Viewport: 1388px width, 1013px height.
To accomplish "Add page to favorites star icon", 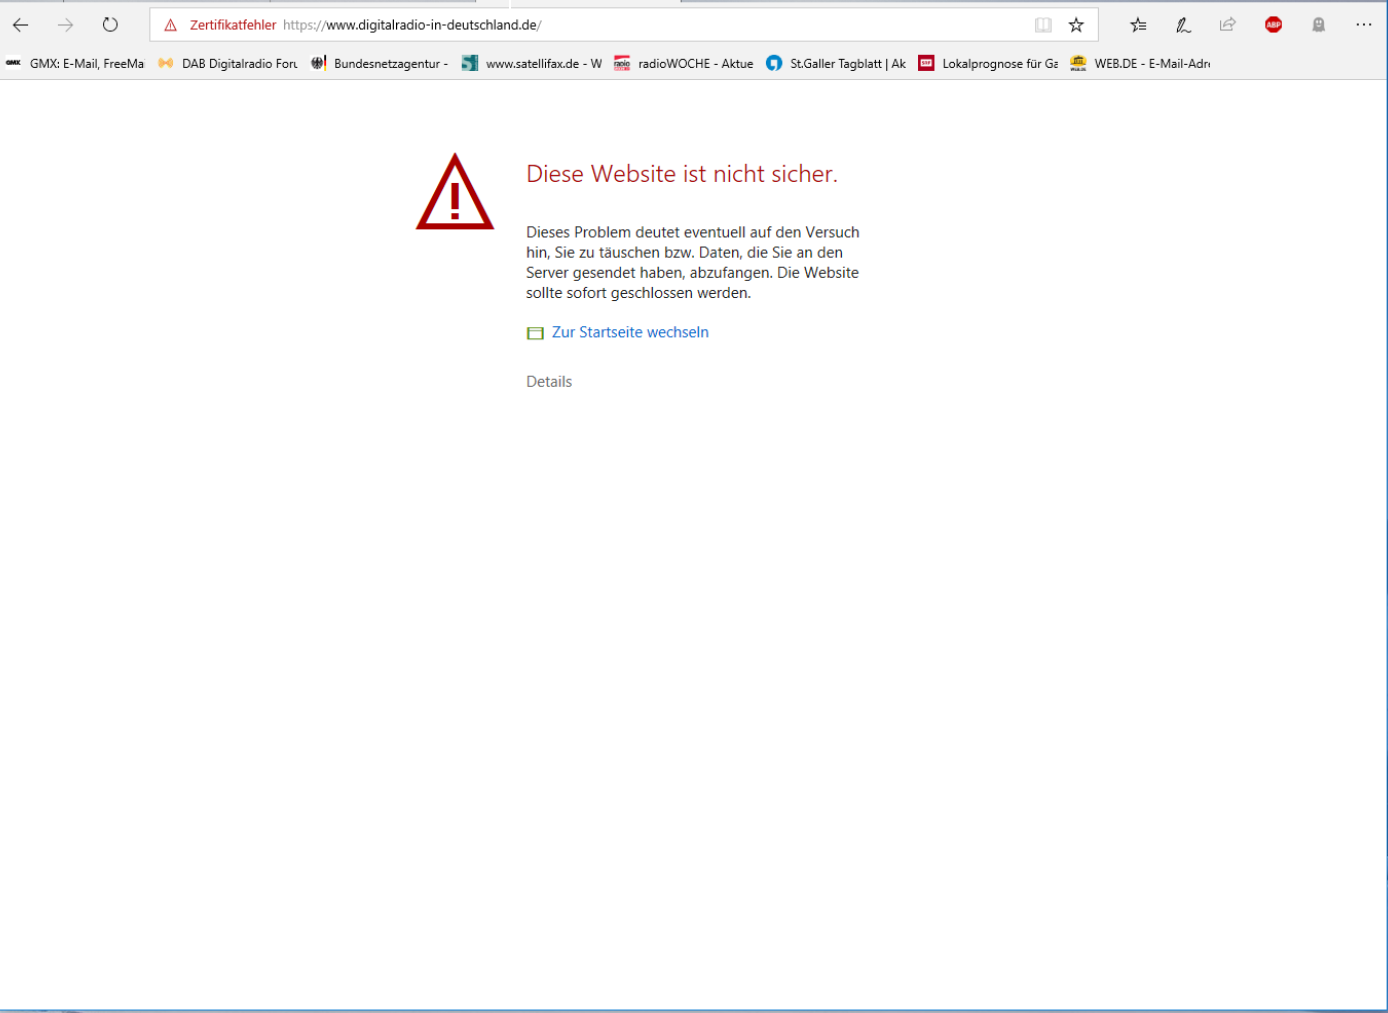I will [x=1076, y=25].
